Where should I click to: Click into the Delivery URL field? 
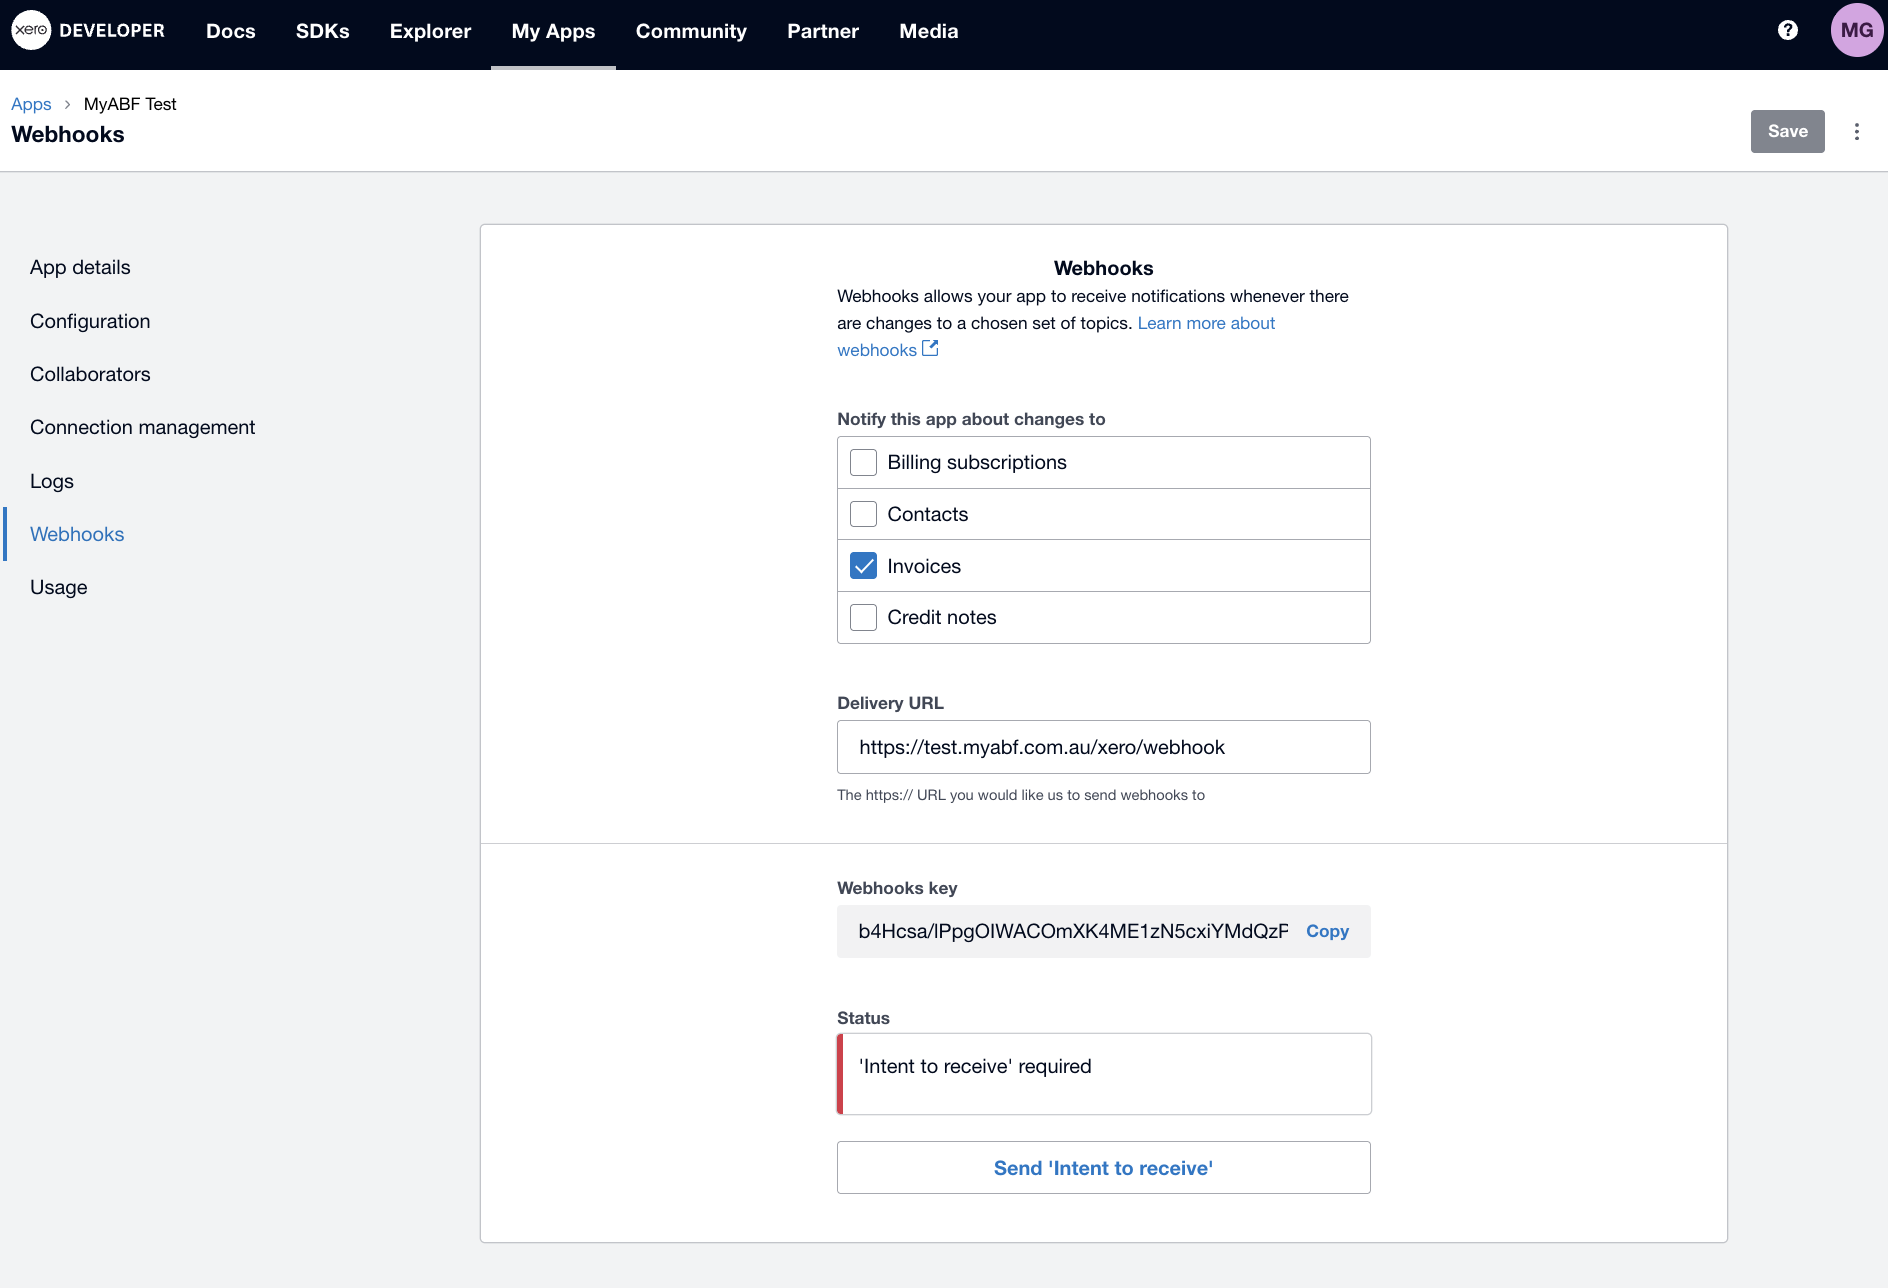point(1103,747)
